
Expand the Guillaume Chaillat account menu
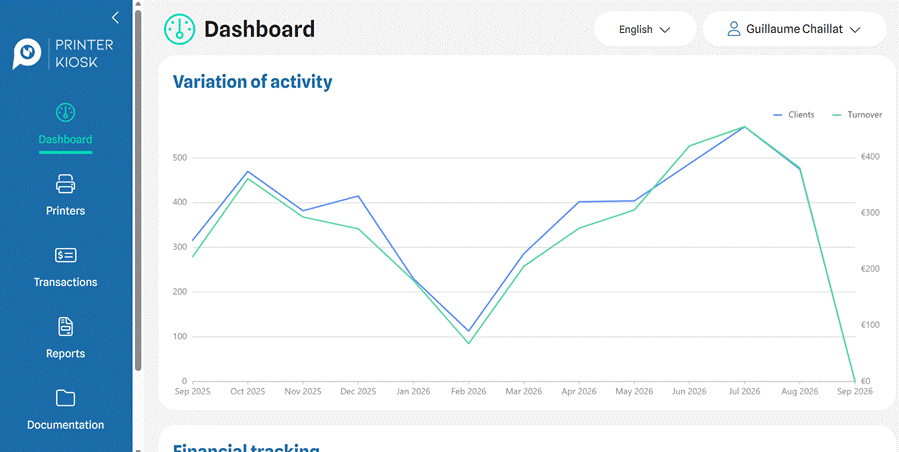coord(794,29)
